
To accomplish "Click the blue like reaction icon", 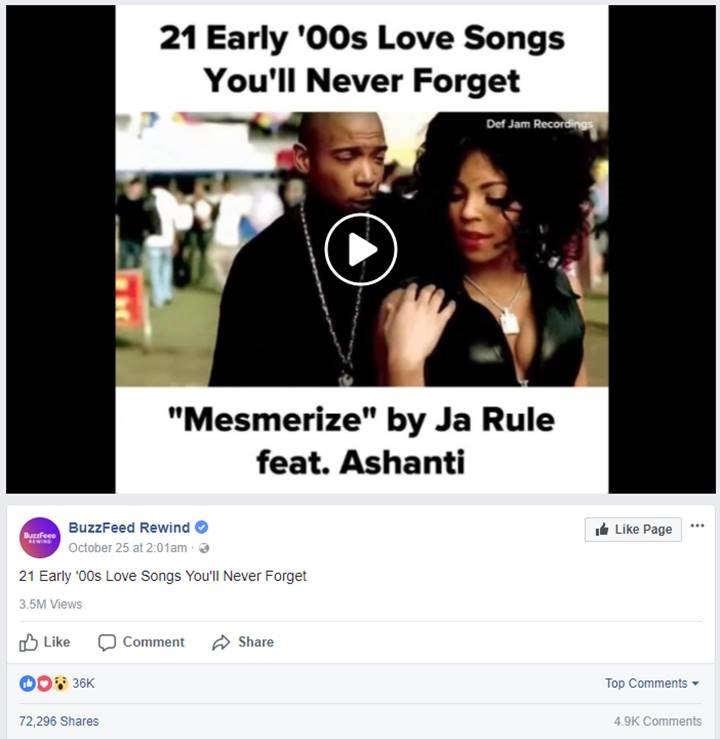I will 27,683.
